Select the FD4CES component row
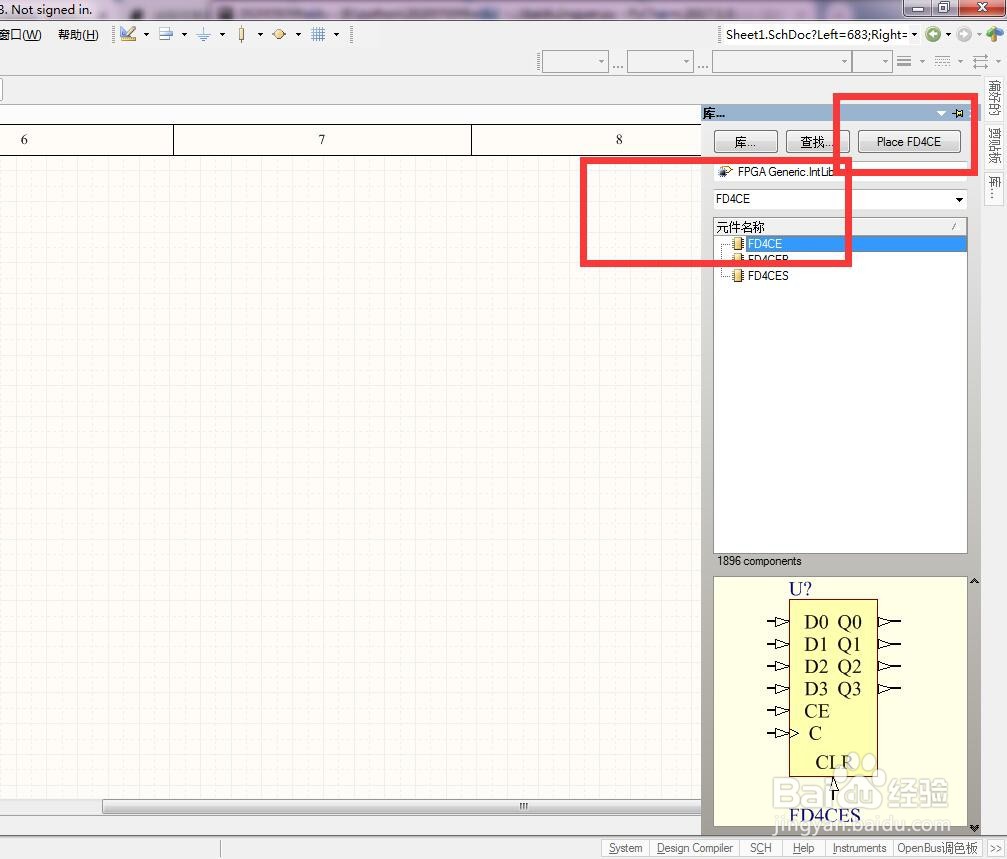Viewport: 1007px width, 859px height. pos(840,275)
